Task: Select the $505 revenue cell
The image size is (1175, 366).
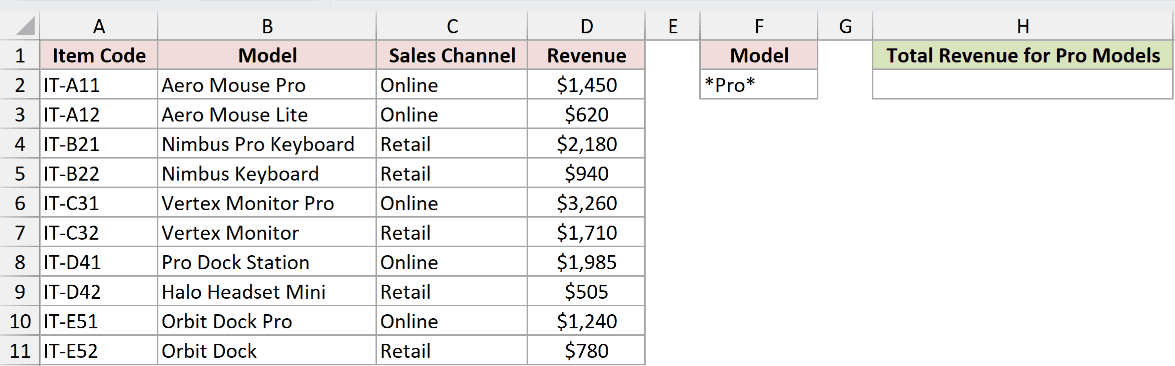Action: (587, 292)
